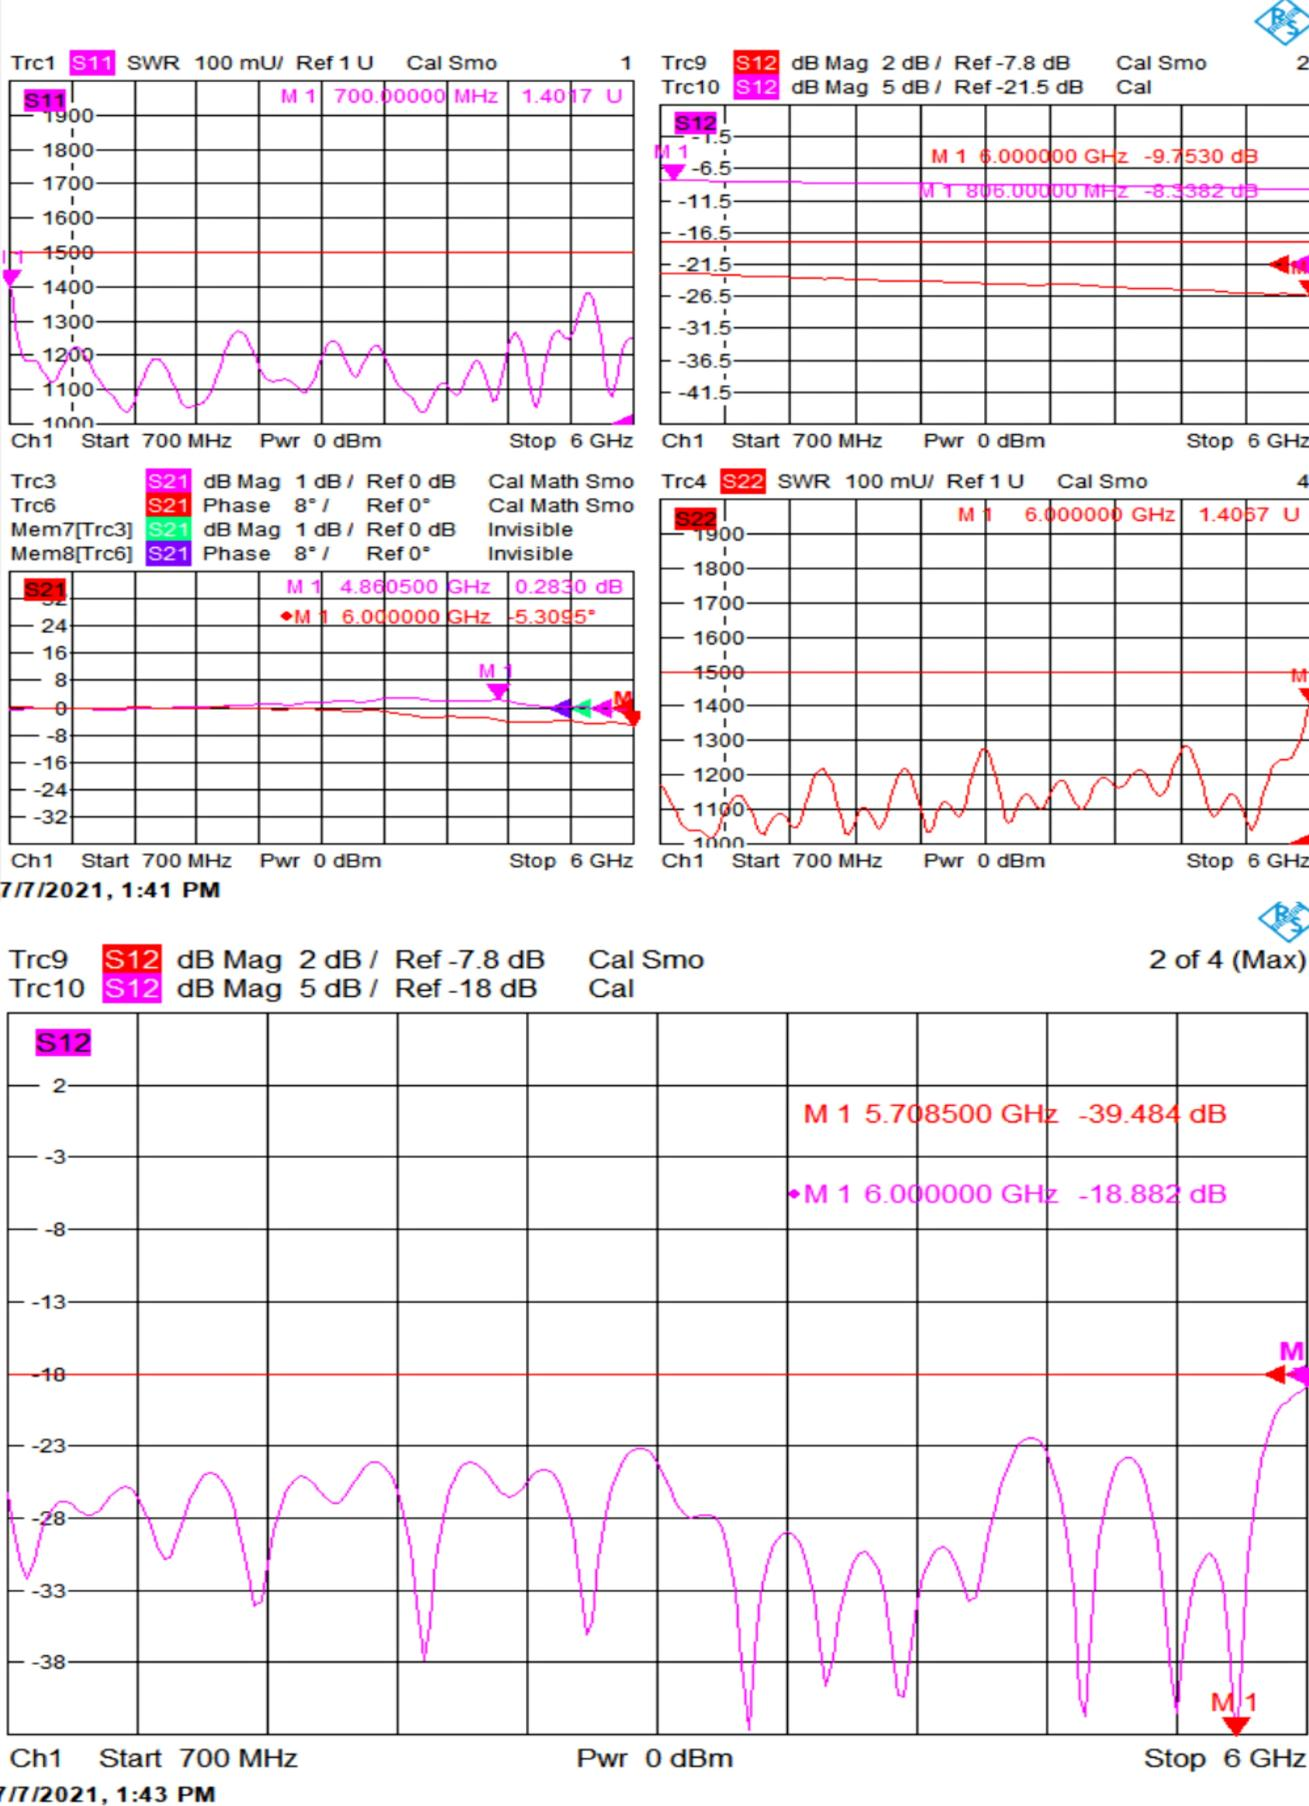Click the '2 of 4 (Max)' diagram indicator

(x=1227, y=960)
